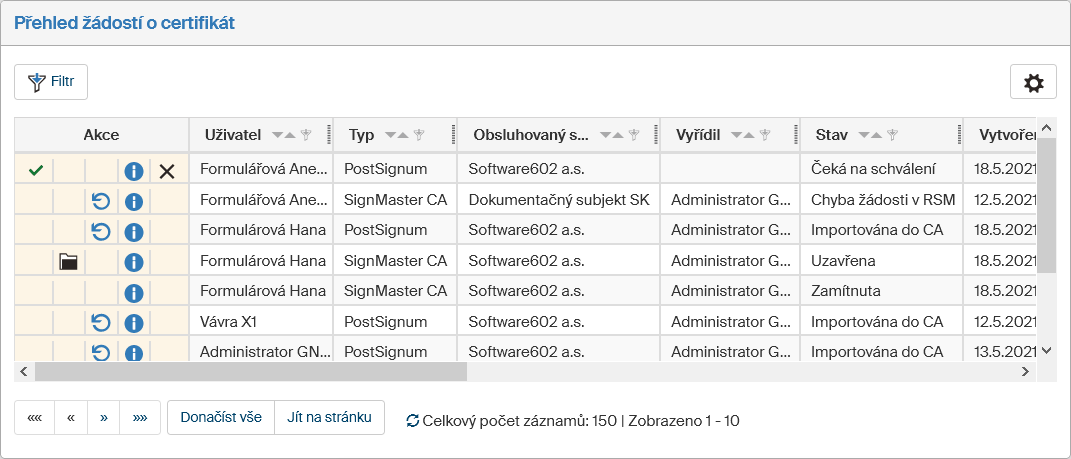Image resolution: width=1071 pixels, height=459 pixels.
Task: Open the gear settings button
Action: (x=1033, y=83)
